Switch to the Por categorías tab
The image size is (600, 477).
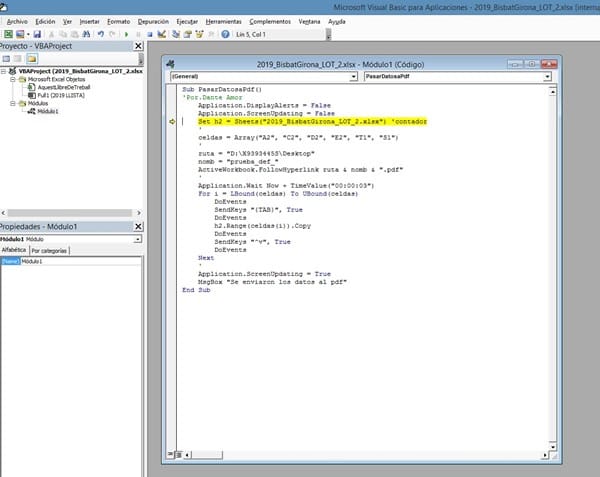click(49, 251)
